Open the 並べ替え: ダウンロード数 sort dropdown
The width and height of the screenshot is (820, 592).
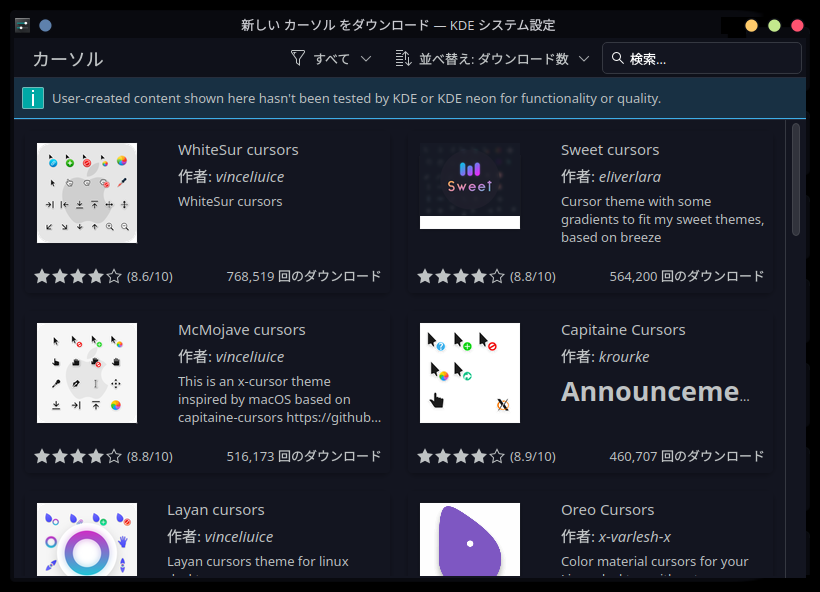(x=492, y=59)
